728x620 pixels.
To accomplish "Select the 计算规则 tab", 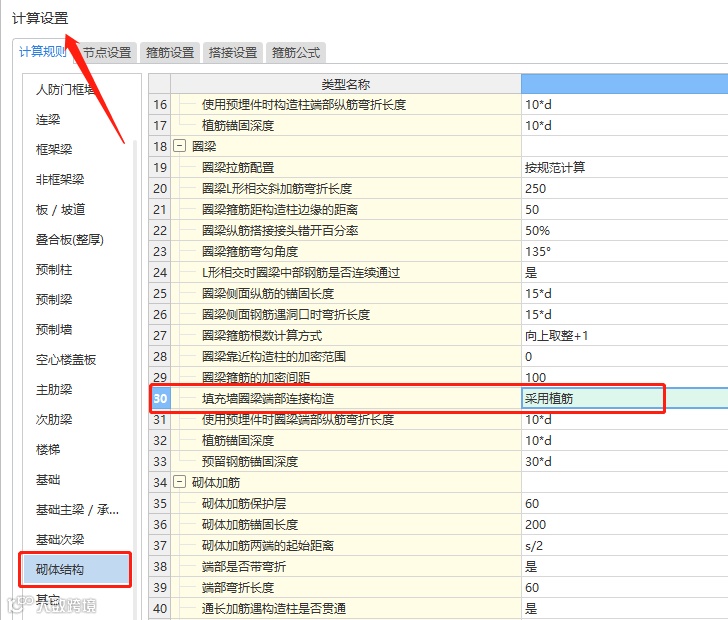I will pos(43,52).
